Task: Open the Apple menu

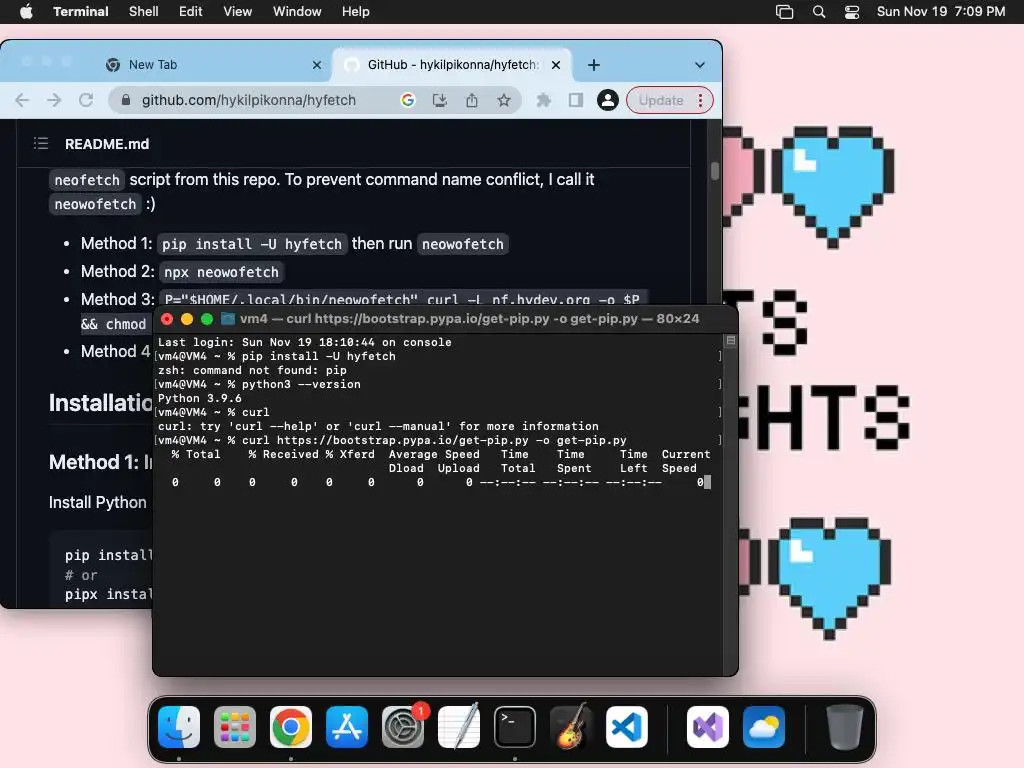Action: tap(26, 12)
